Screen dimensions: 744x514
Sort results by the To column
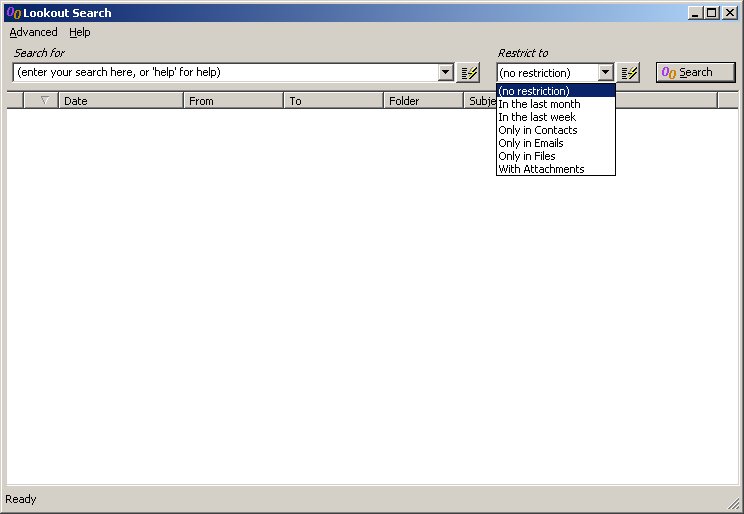pos(334,101)
